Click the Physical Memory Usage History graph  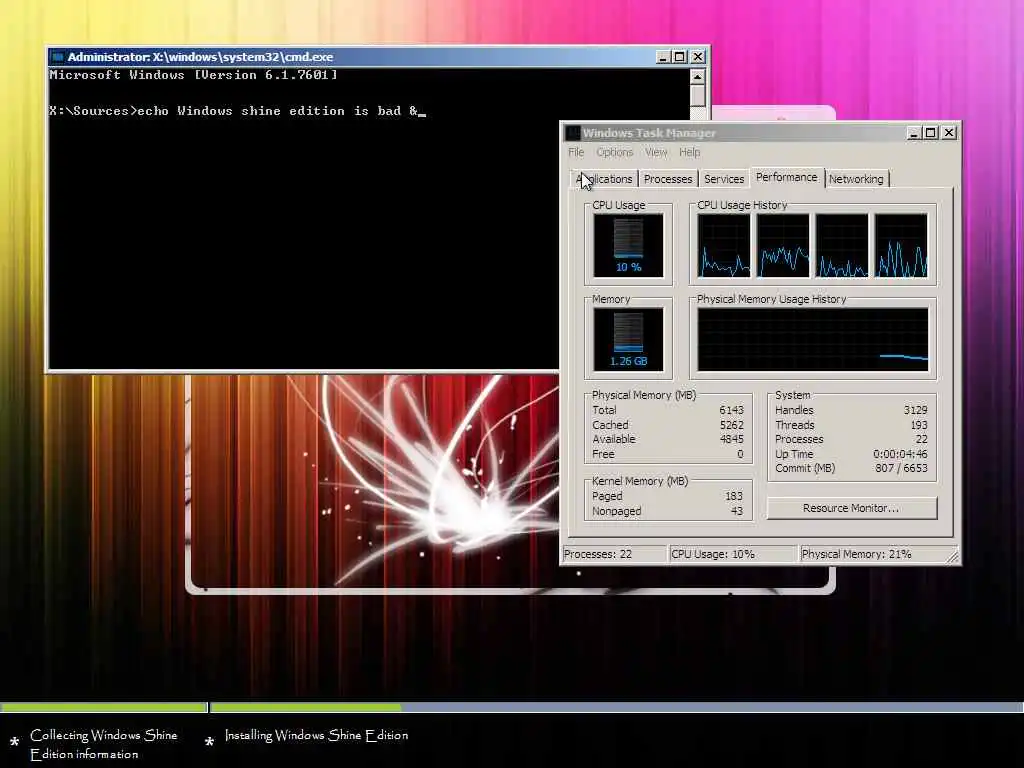pos(812,340)
